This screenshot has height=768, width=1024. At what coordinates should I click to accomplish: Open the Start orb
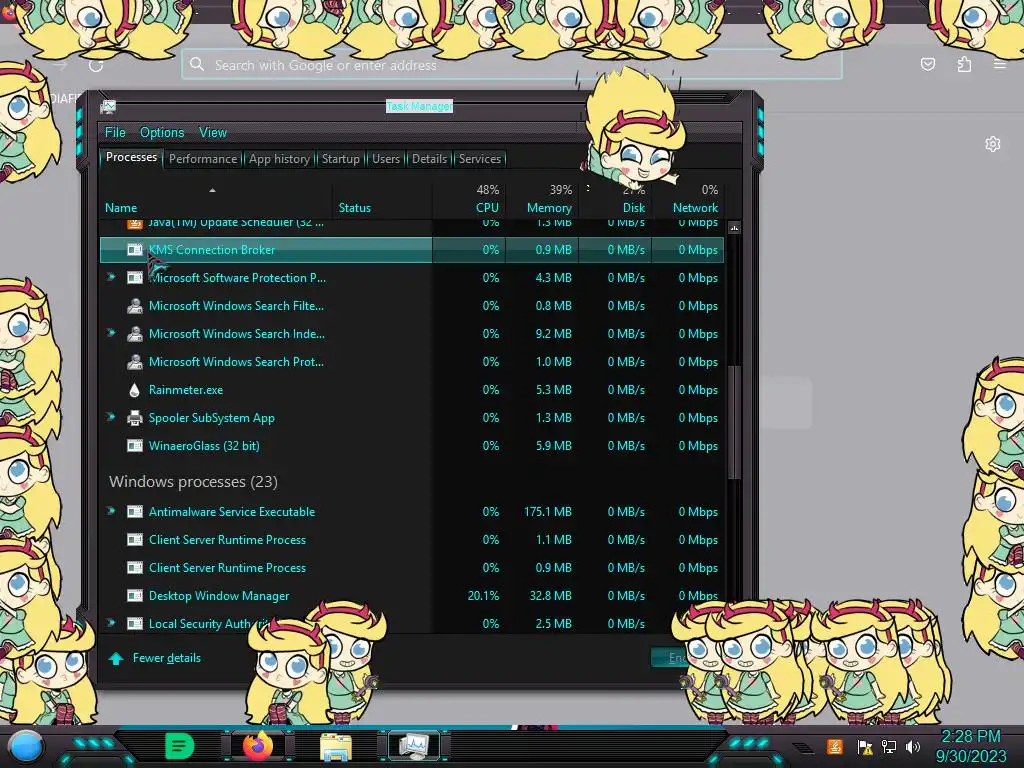coord(26,747)
